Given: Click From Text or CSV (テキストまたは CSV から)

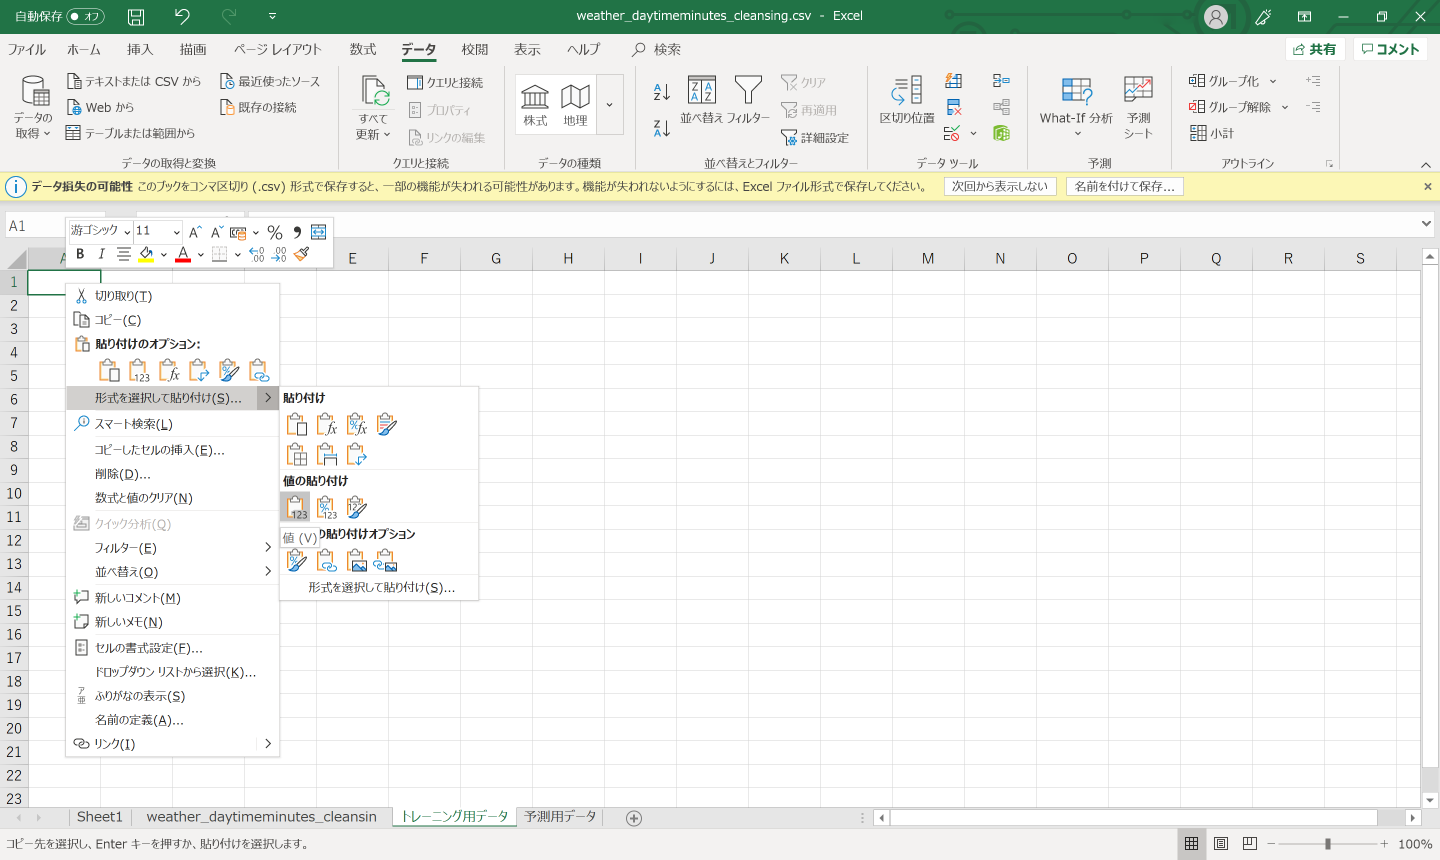Looking at the screenshot, I should [x=133, y=81].
